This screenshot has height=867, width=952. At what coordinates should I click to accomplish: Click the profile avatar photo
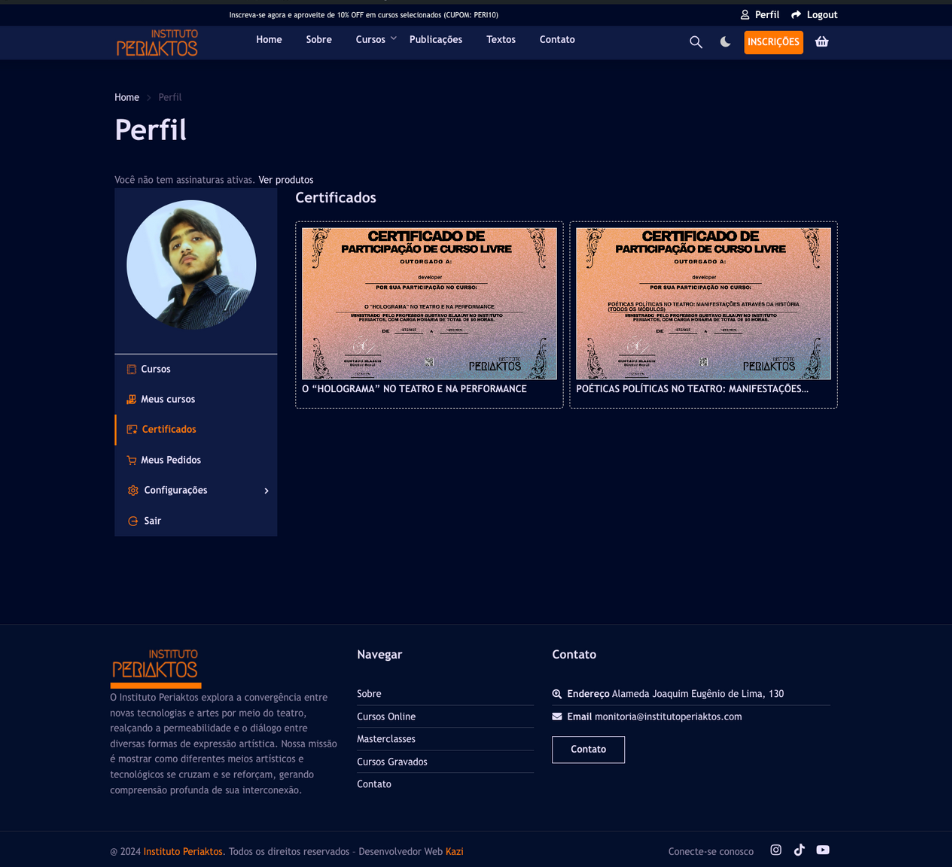[191, 265]
